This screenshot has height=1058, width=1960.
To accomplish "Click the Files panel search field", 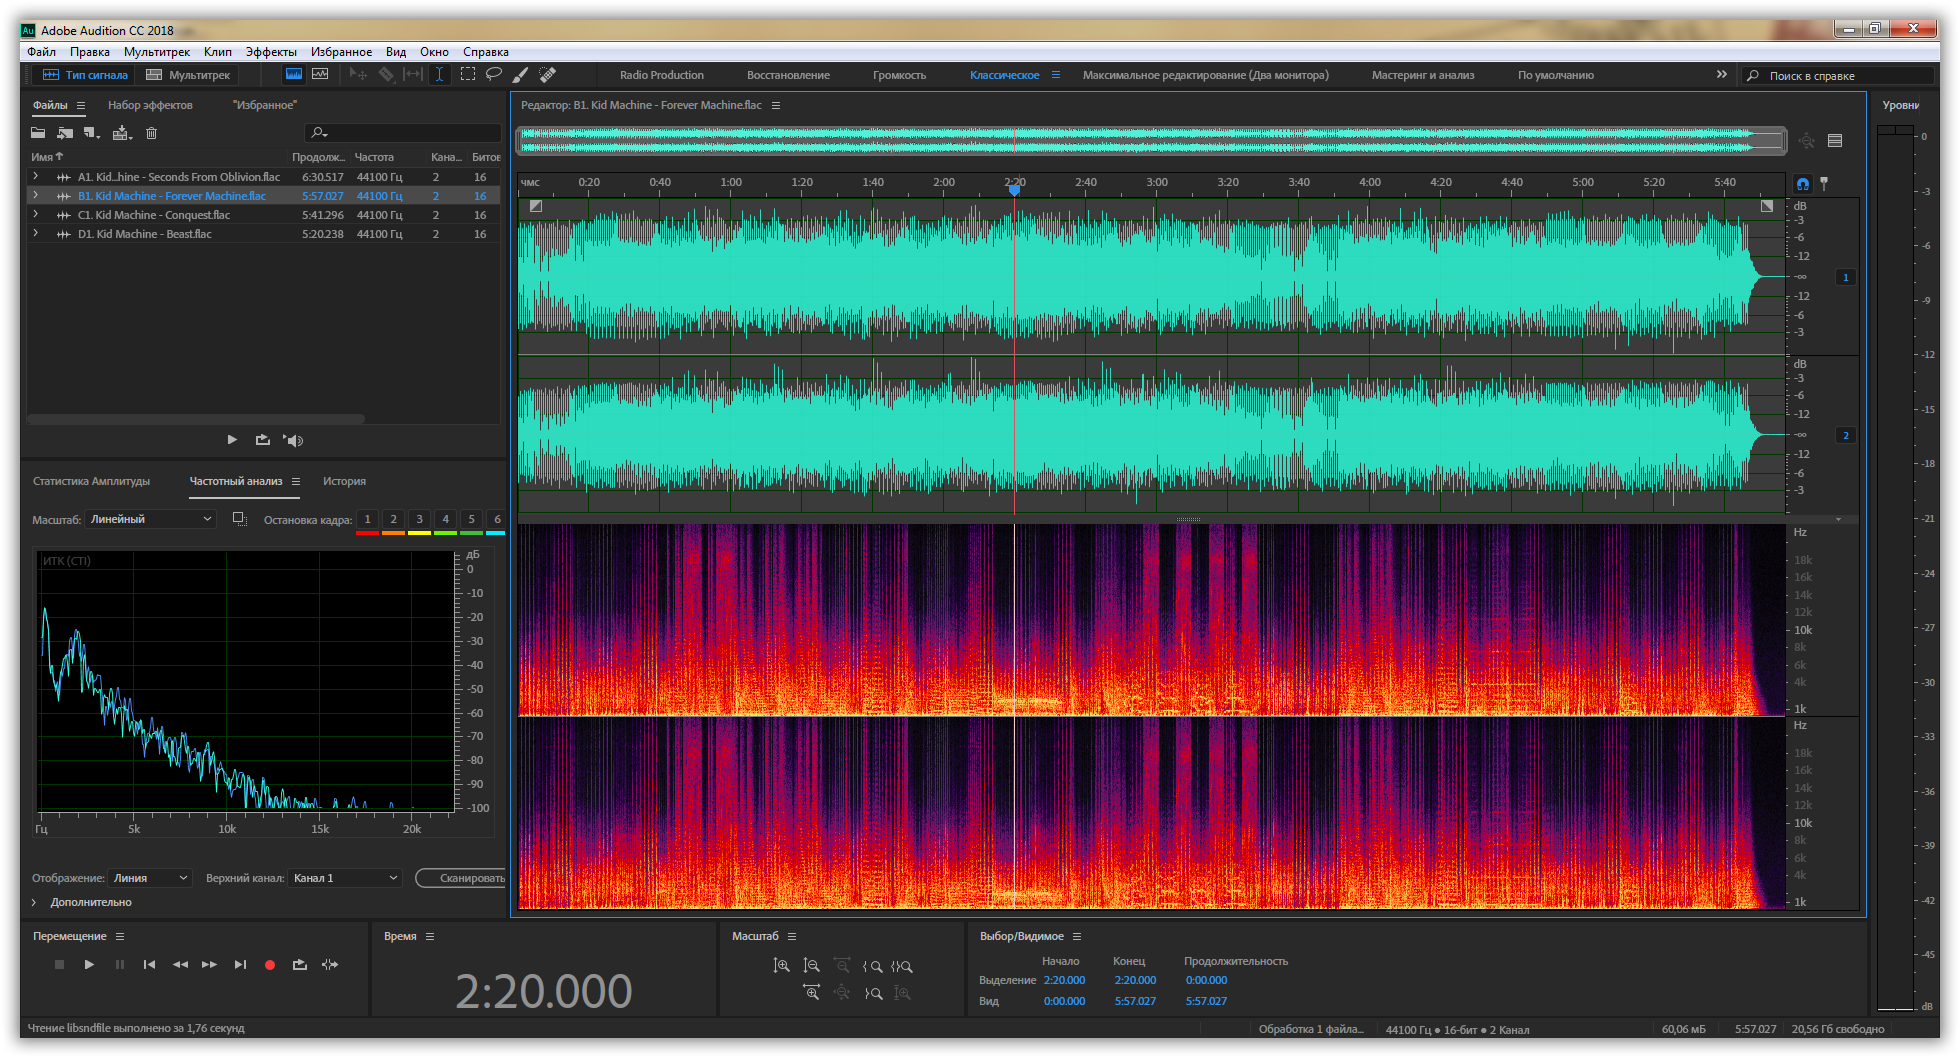I will 403,133.
